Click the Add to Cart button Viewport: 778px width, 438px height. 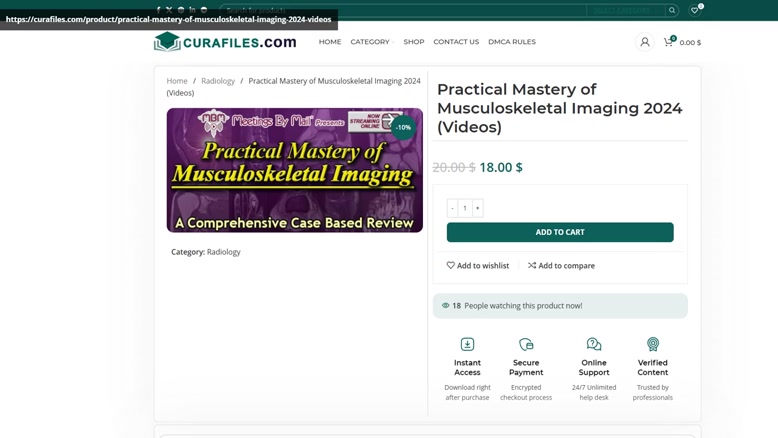tap(560, 232)
